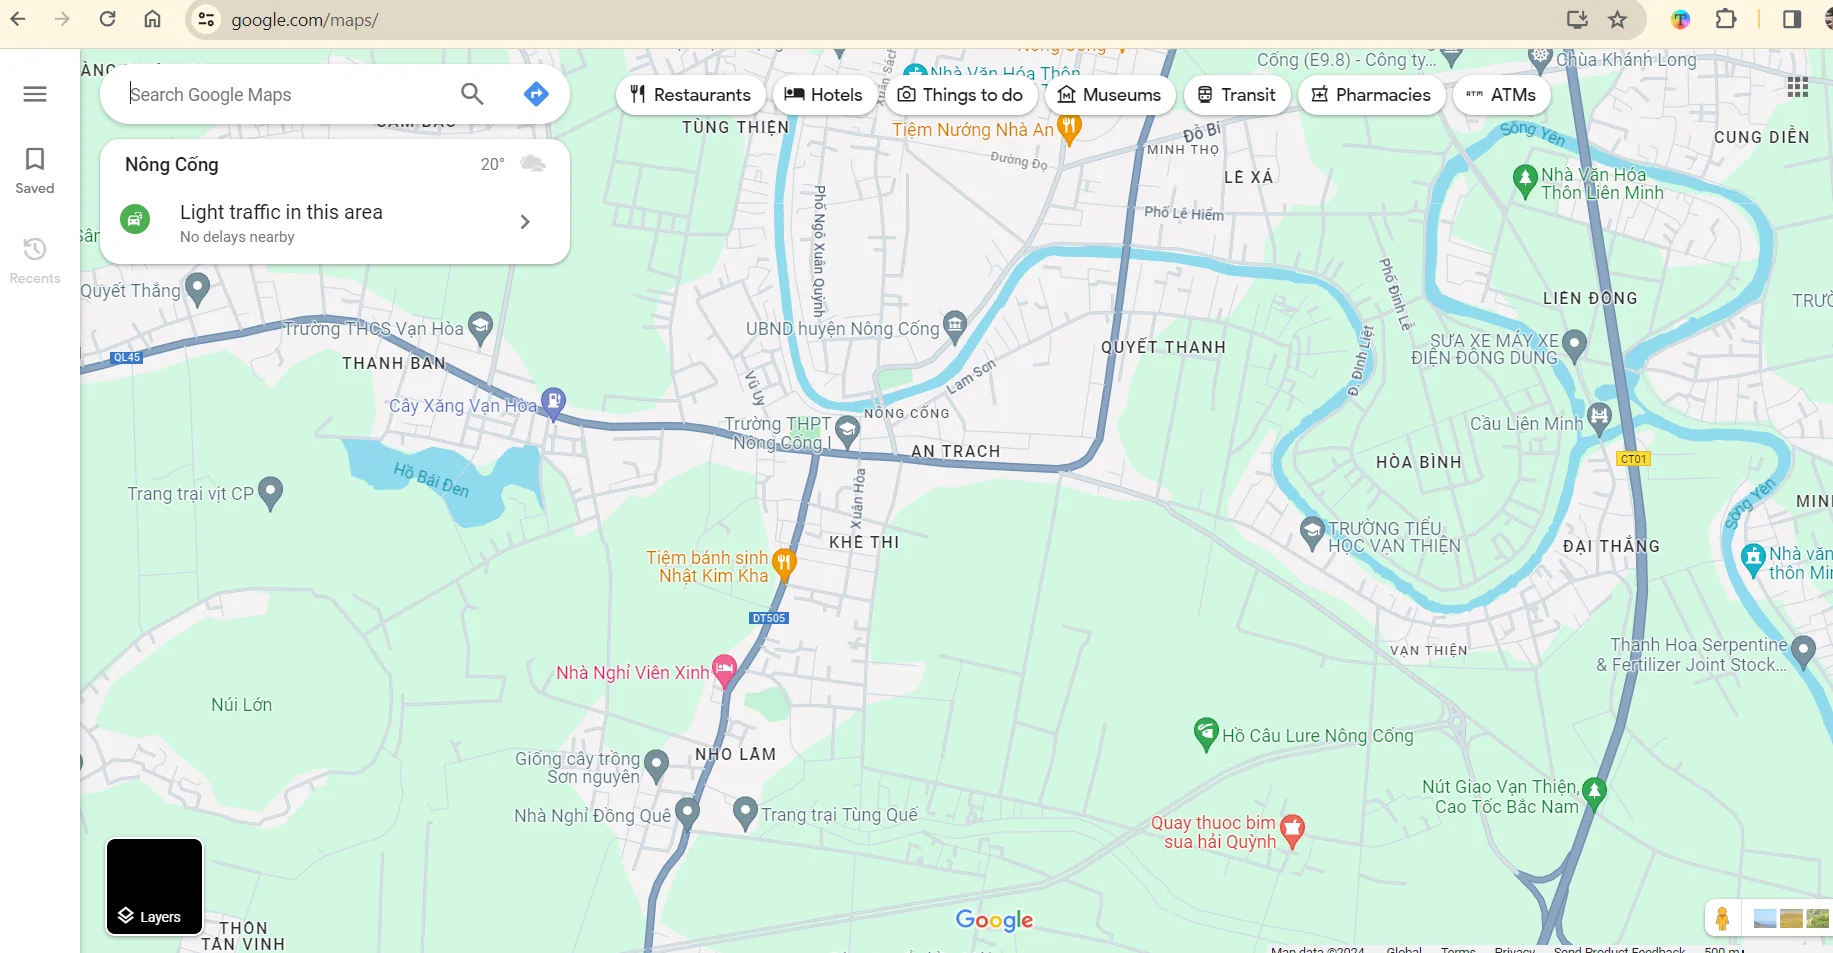
Task: Select Nút Giao Vạn Thiện pin
Action: [x=1594, y=794]
